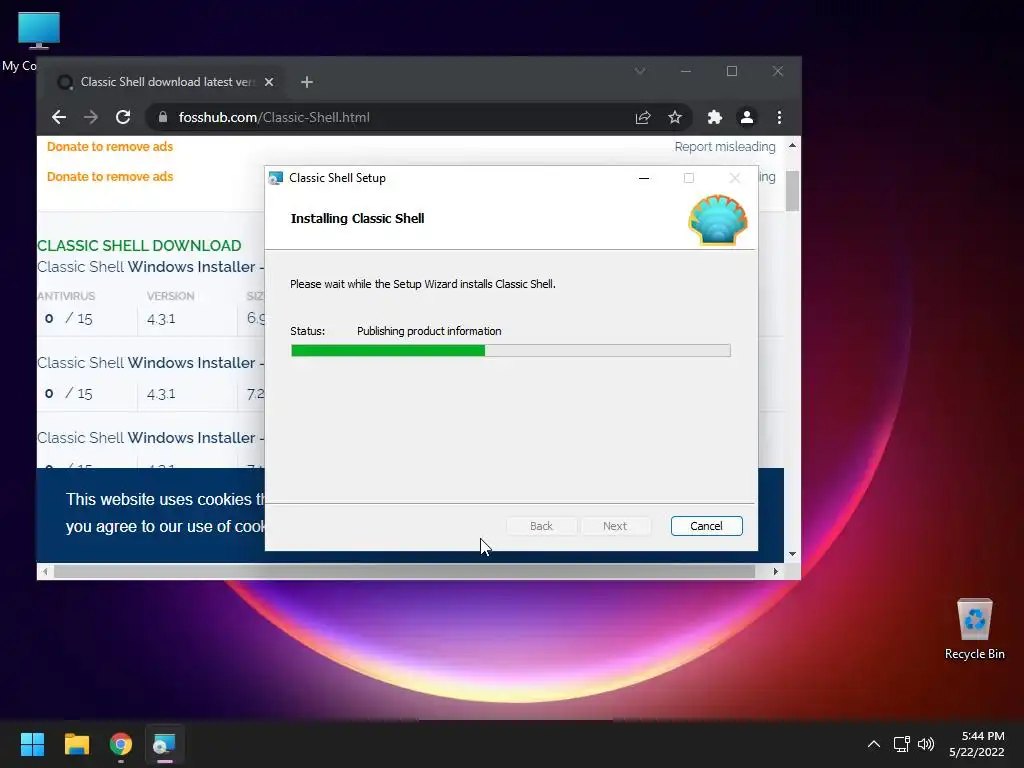Minimize the Classic Shell Setup window

point(644,178)
